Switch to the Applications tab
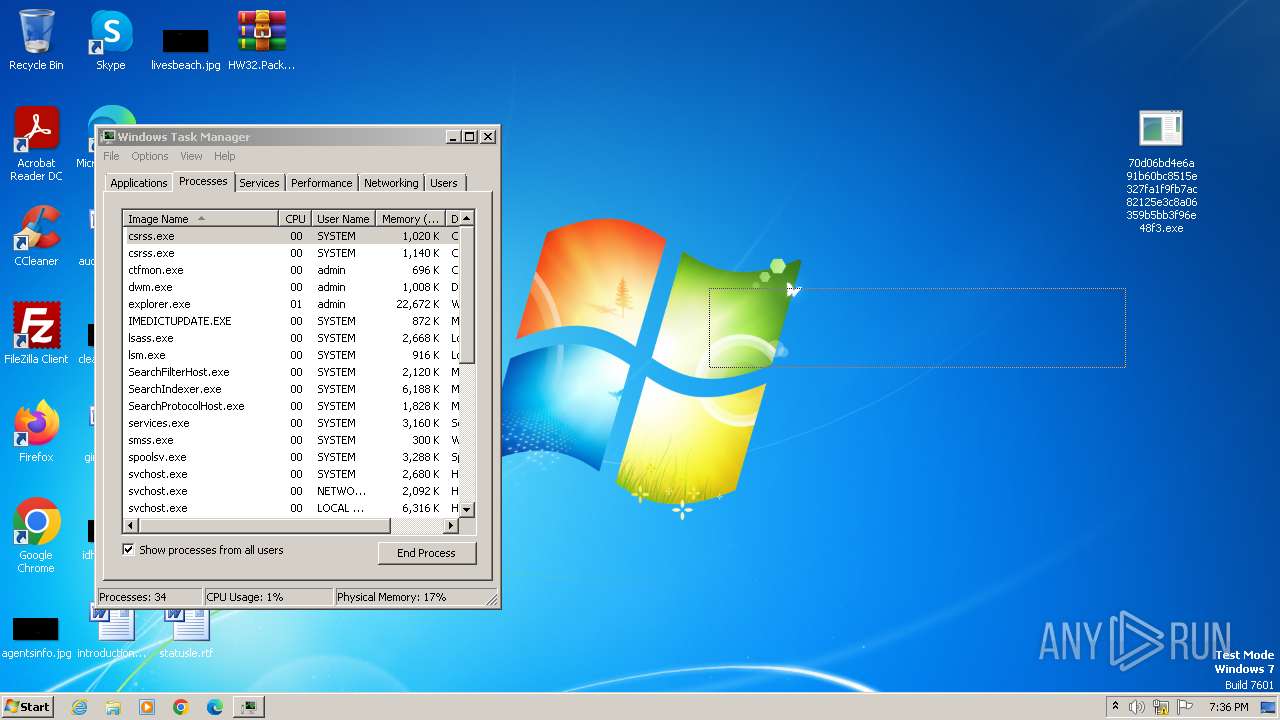 (138, 183)
